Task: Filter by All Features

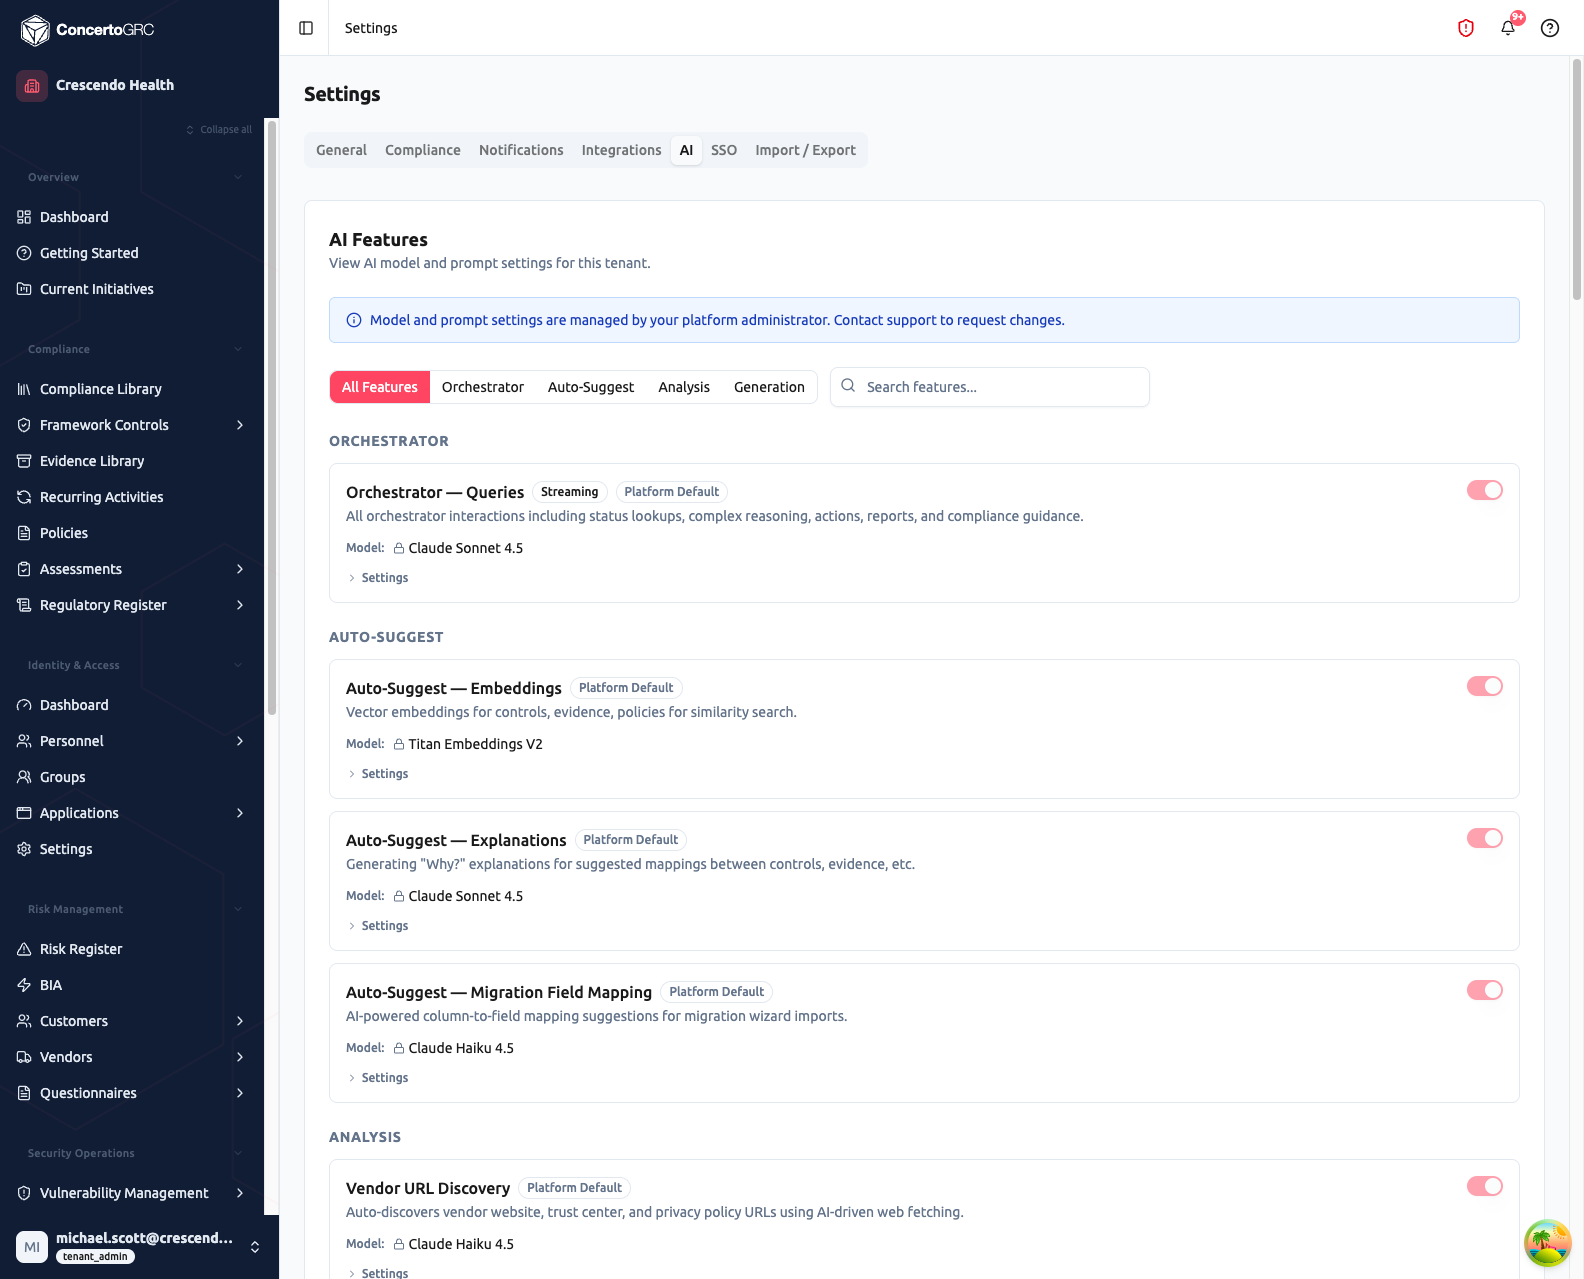Action: (x=380, y=387)
